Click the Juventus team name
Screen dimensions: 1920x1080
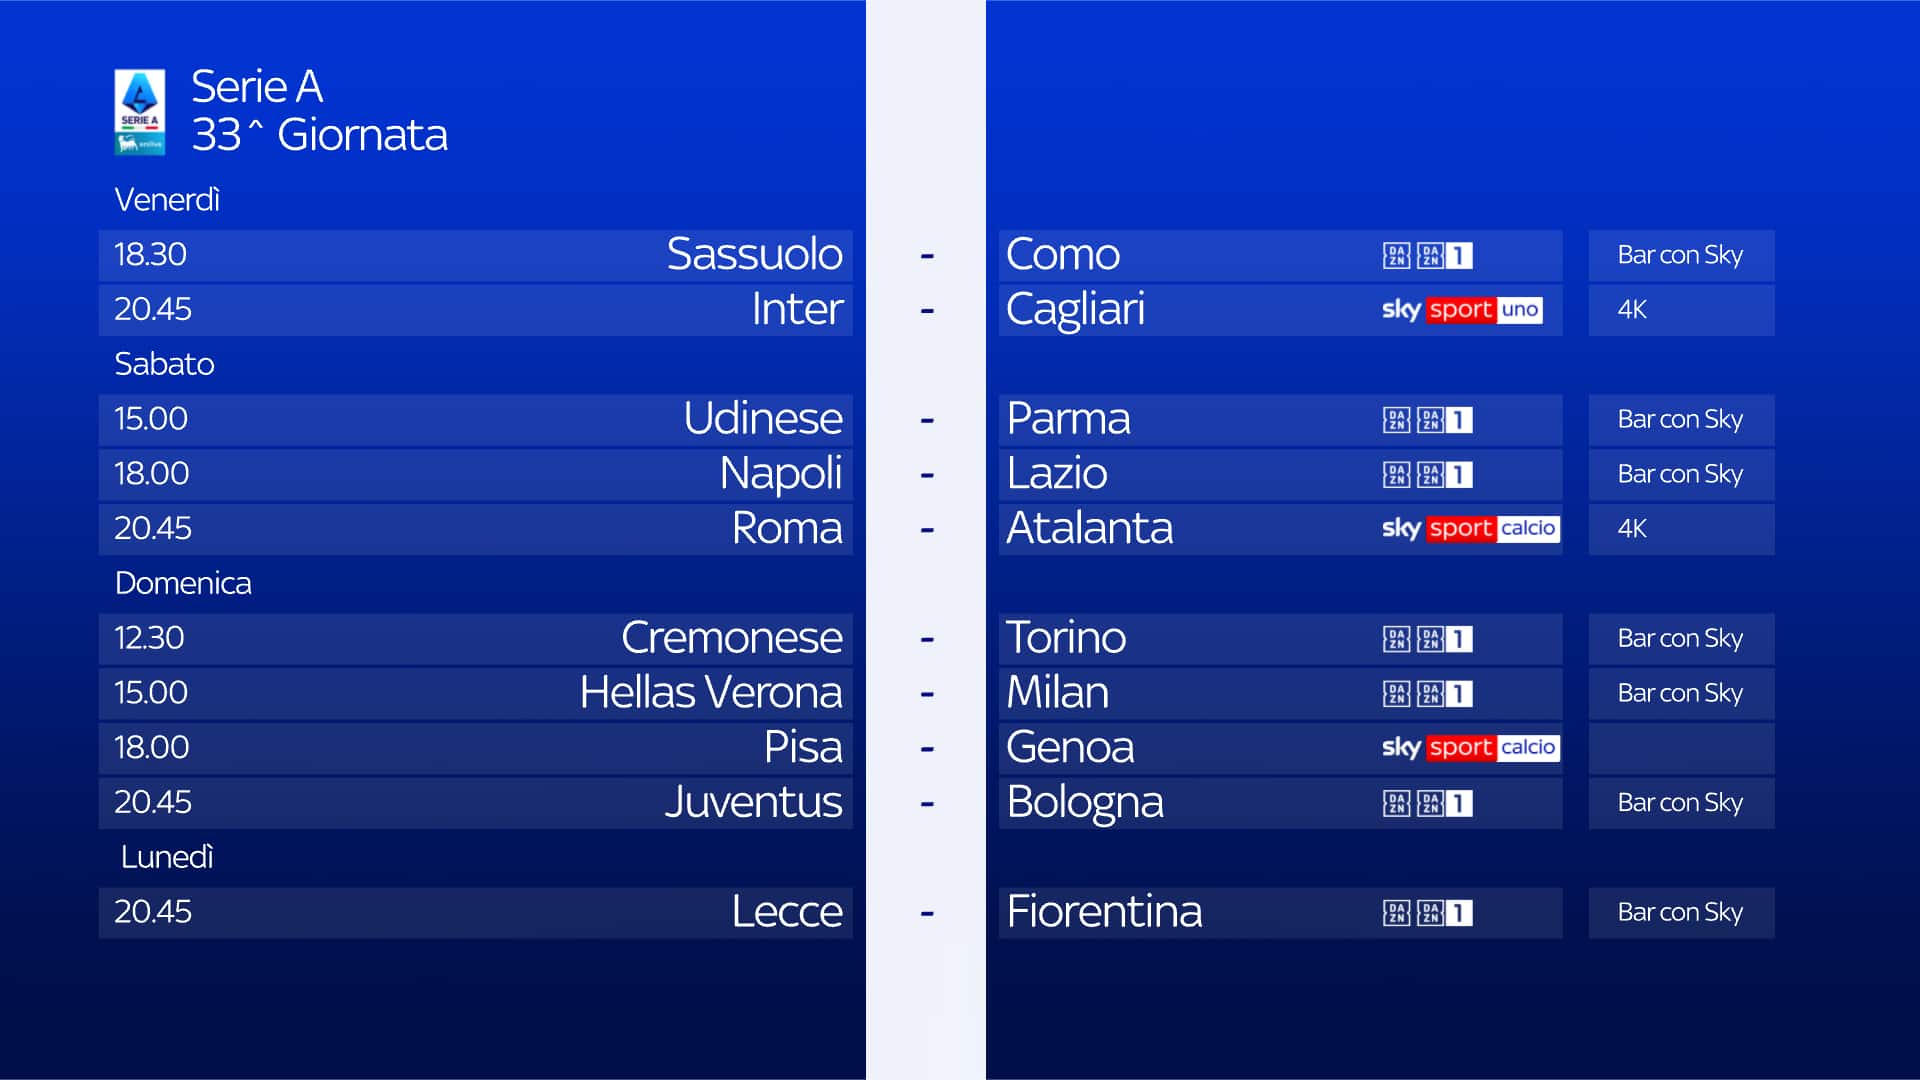[x=753, y=802]
